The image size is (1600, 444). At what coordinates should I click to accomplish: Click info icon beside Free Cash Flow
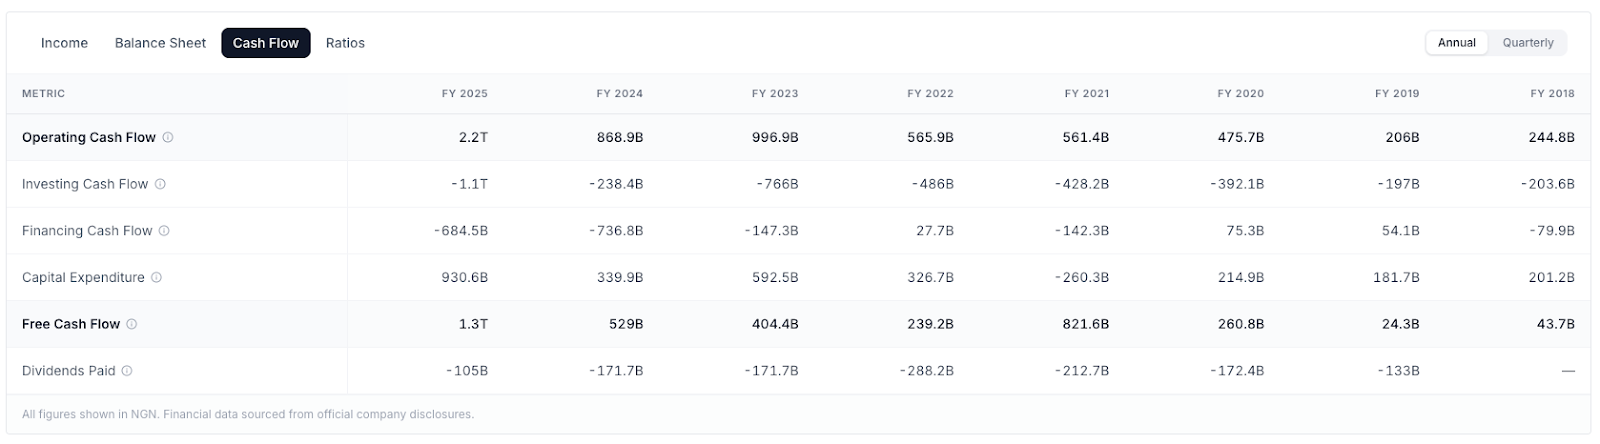click(x=132, y=324)
